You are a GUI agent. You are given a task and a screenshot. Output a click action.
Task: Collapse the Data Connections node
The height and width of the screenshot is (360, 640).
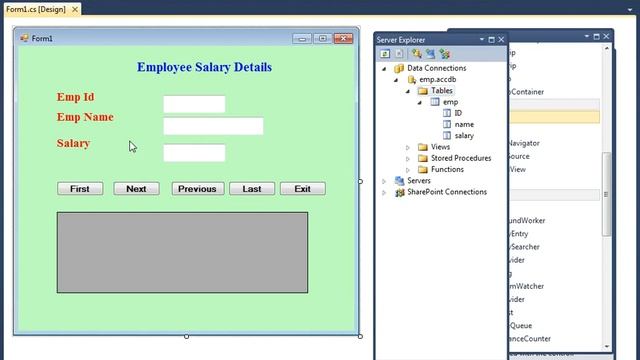[x=384, y=69]
